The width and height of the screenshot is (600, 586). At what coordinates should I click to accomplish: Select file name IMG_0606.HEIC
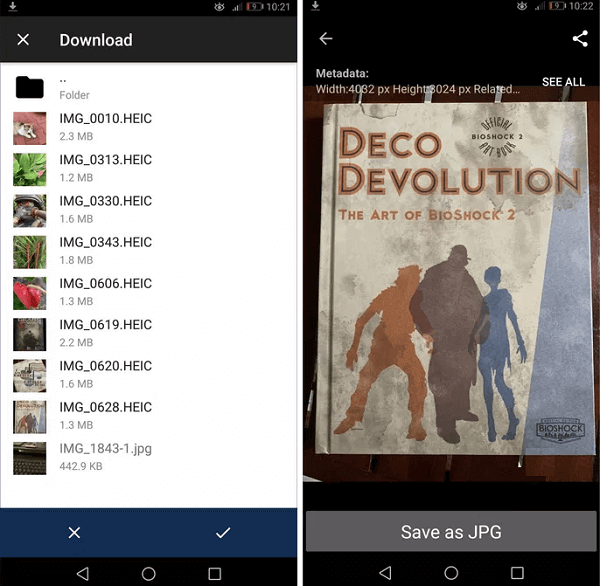(106, 284)
